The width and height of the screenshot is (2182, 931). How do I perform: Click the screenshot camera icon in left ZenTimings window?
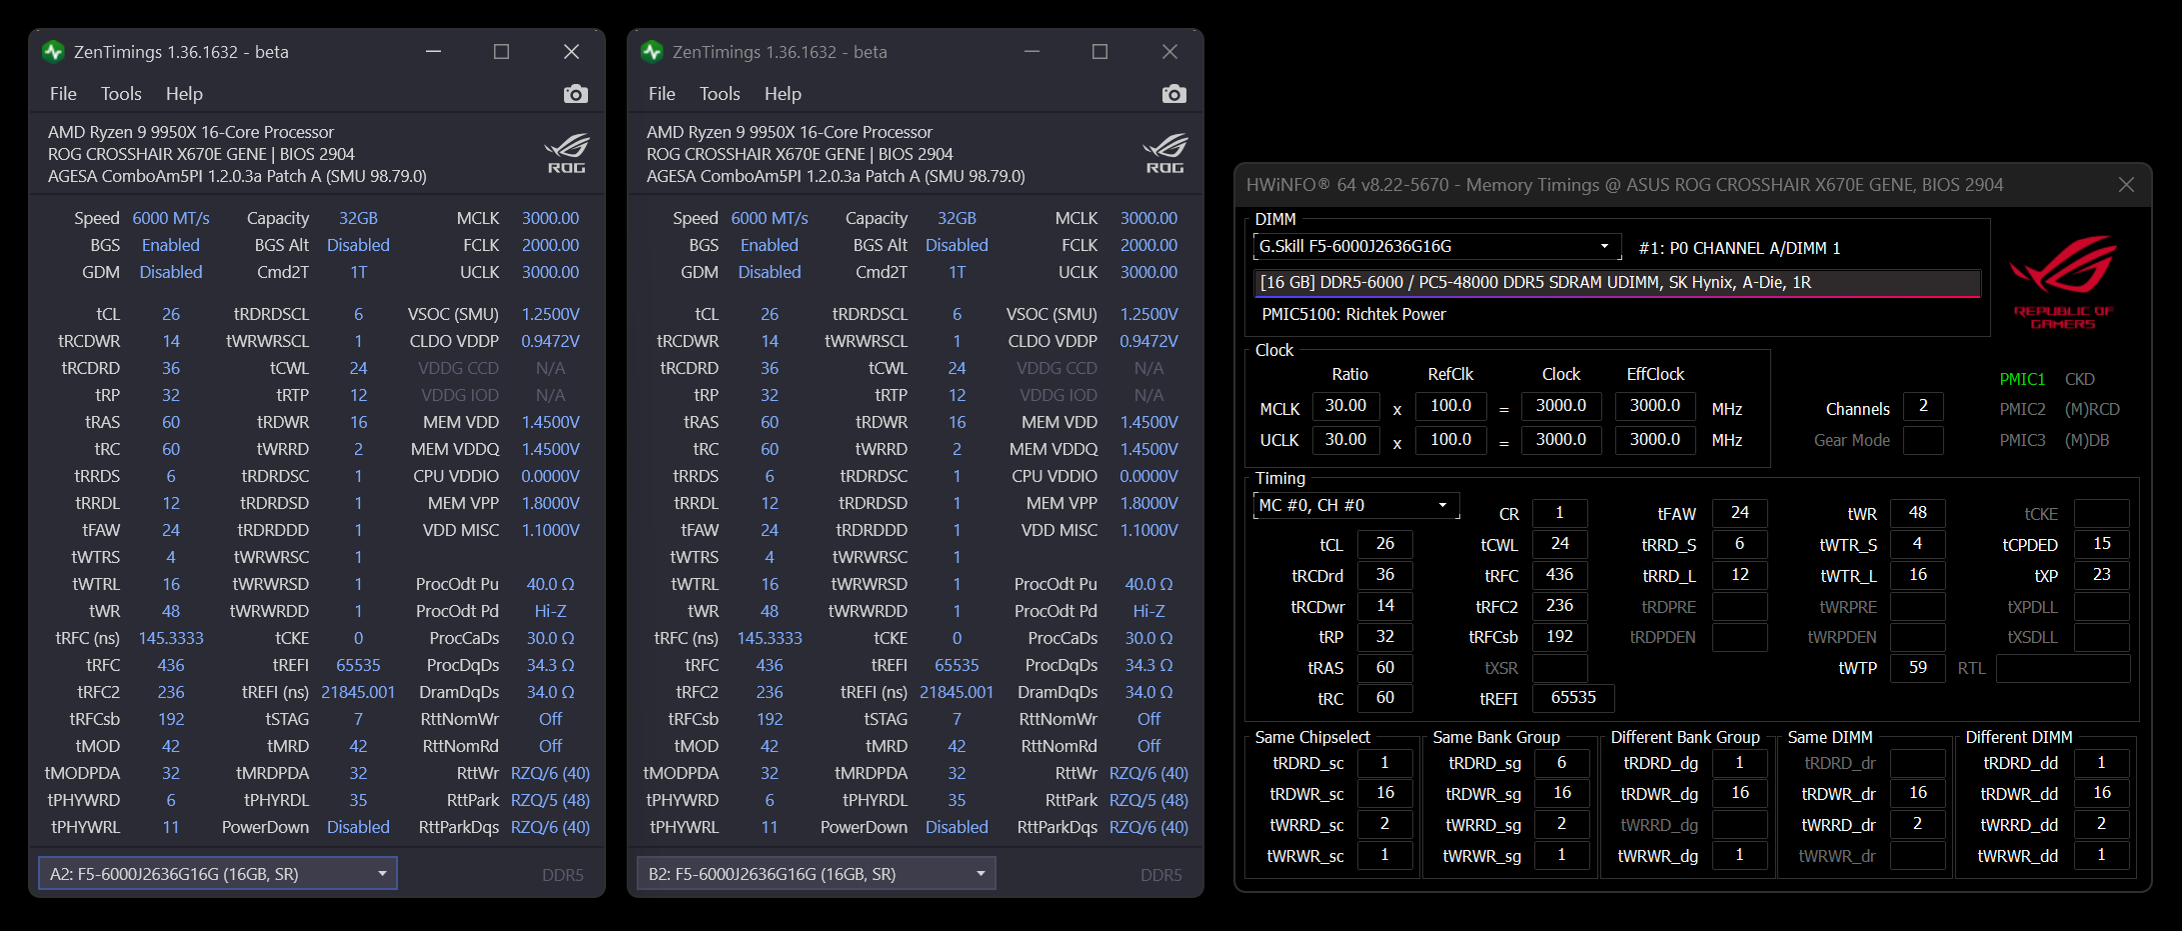click(576, 94)
